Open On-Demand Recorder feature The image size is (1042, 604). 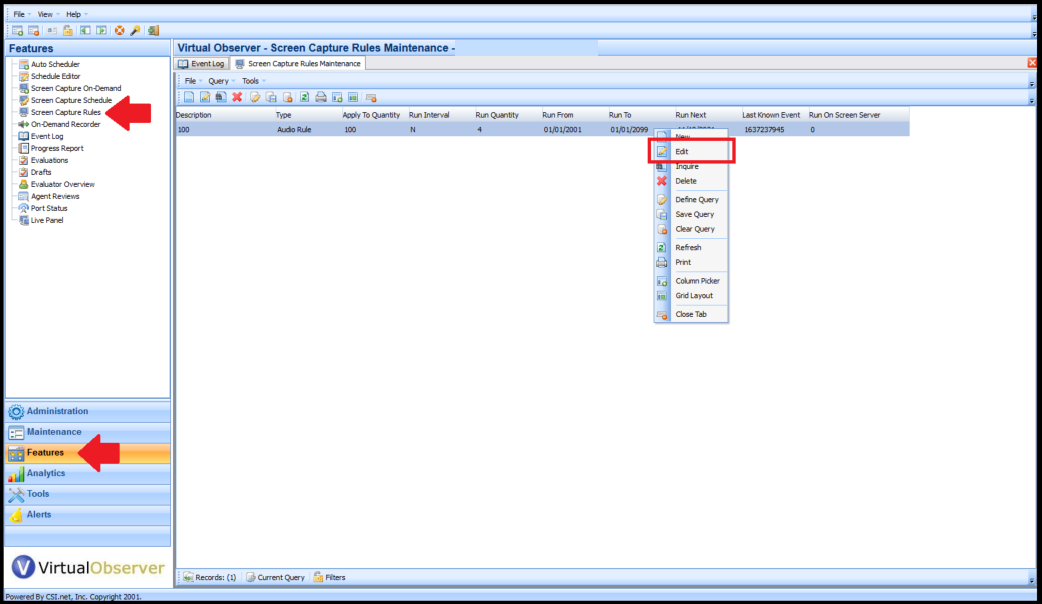(65, 124)
